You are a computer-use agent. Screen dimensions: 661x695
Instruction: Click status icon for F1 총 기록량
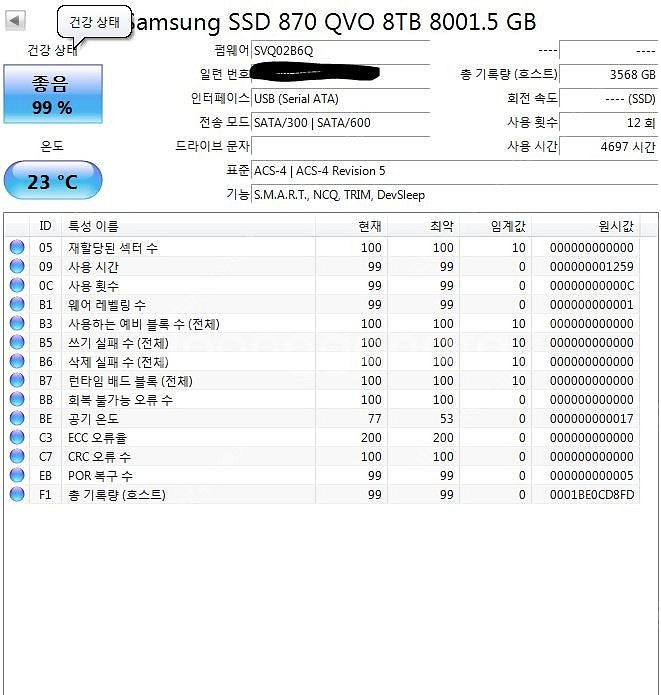pos(17,494)
